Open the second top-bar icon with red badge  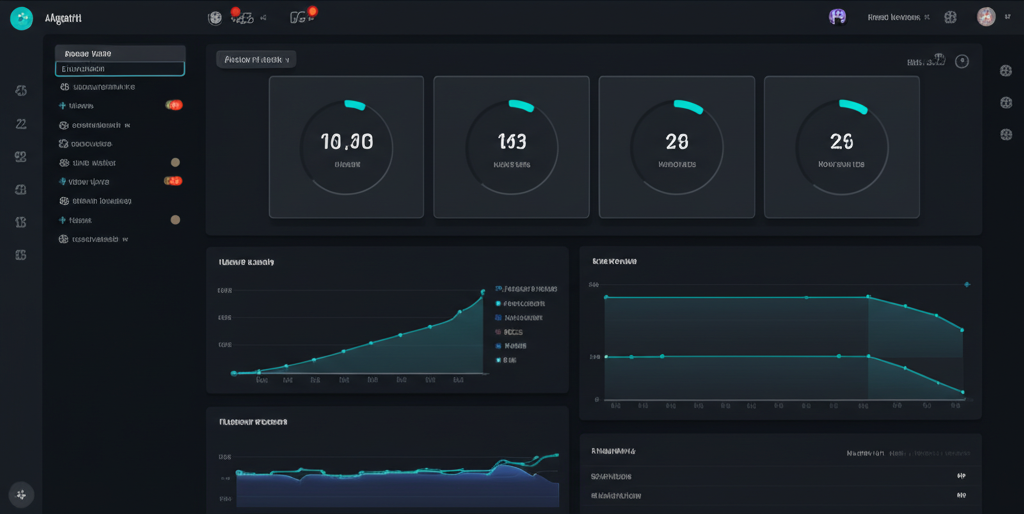[x=301, y=17]
